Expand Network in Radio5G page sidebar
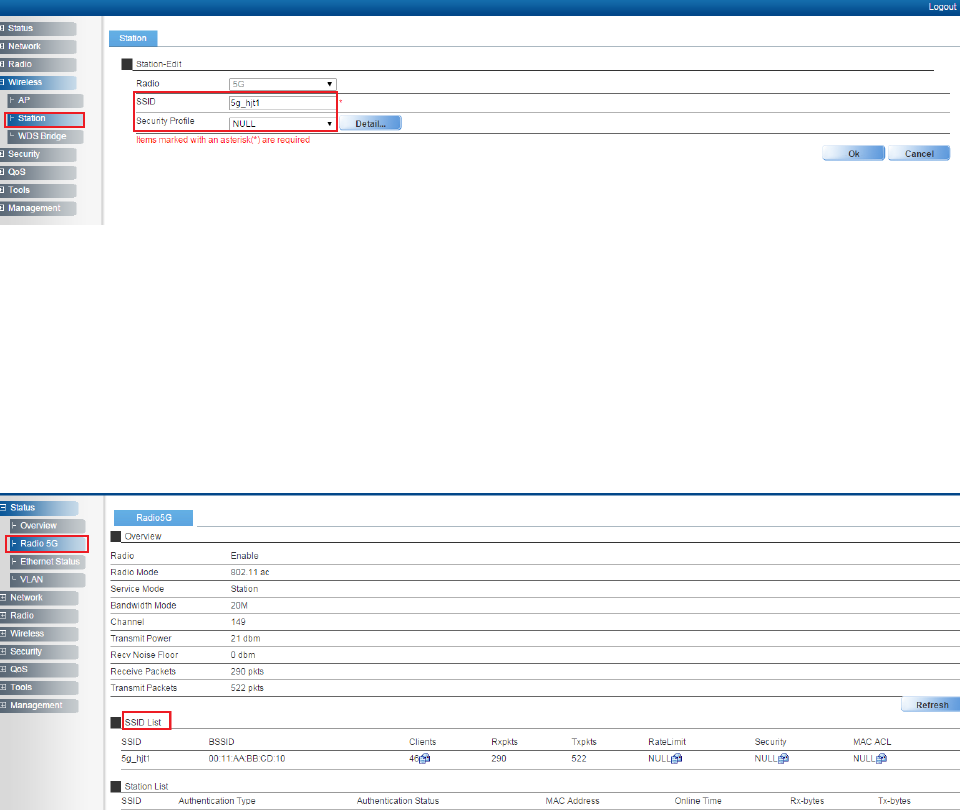 tap(39, 598)
